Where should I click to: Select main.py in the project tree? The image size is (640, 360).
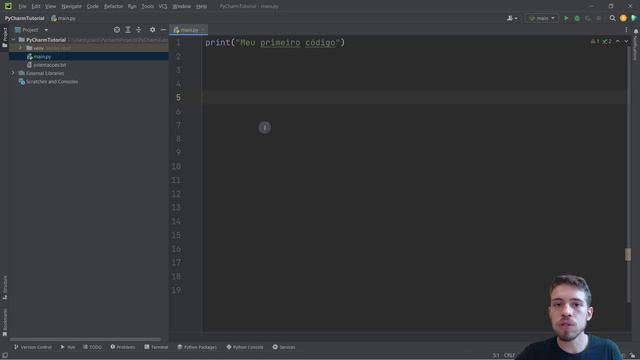[x=42, y=56]
